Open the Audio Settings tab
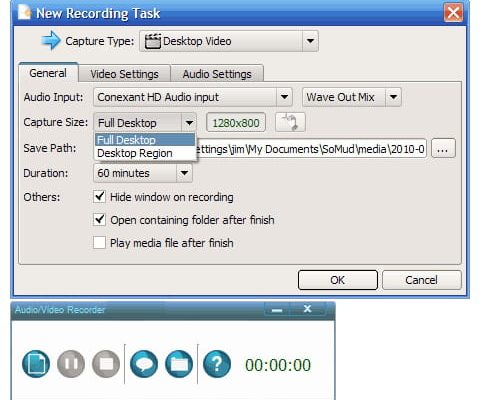 click(217, 74)
